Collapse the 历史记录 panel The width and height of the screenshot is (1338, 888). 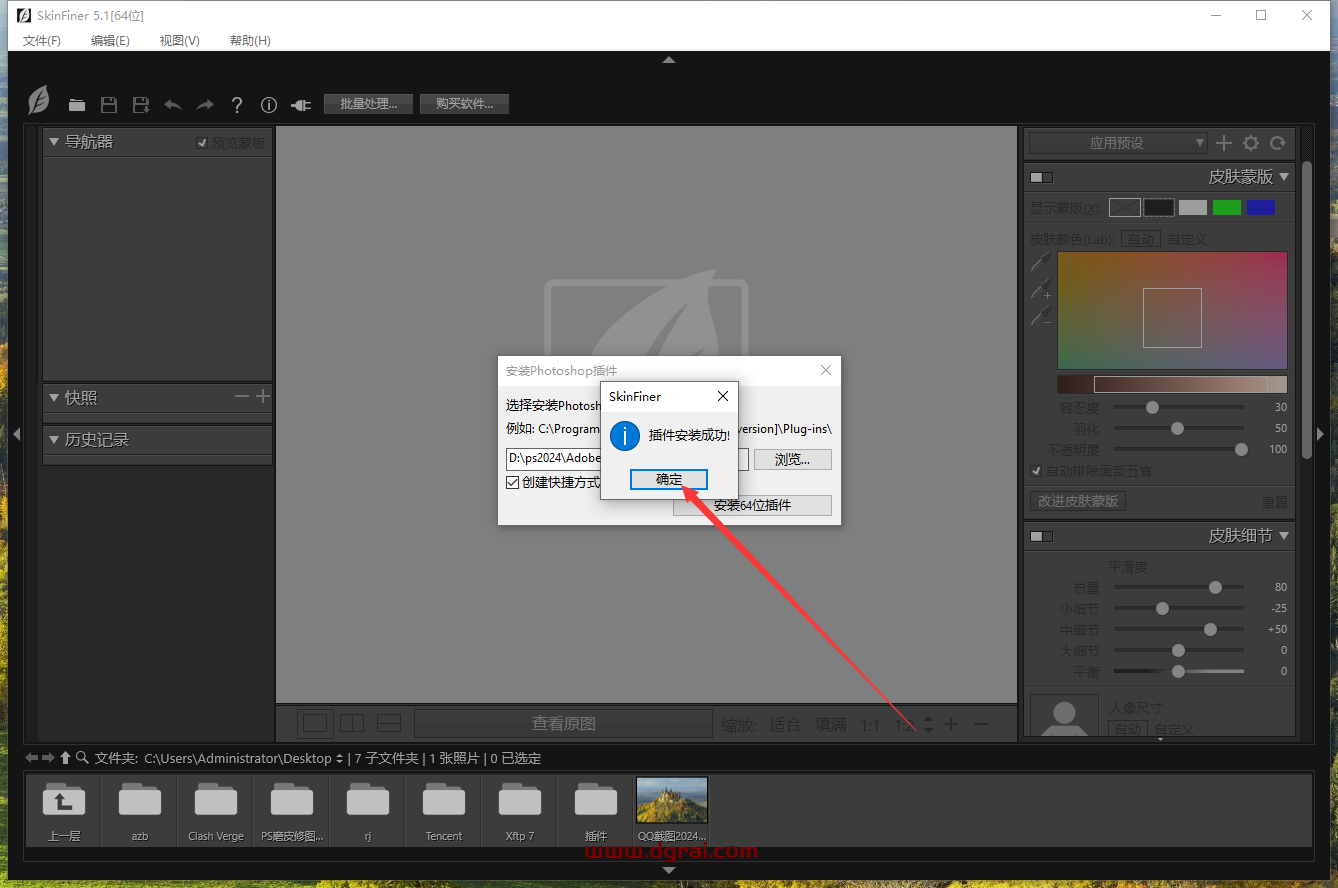54,440
